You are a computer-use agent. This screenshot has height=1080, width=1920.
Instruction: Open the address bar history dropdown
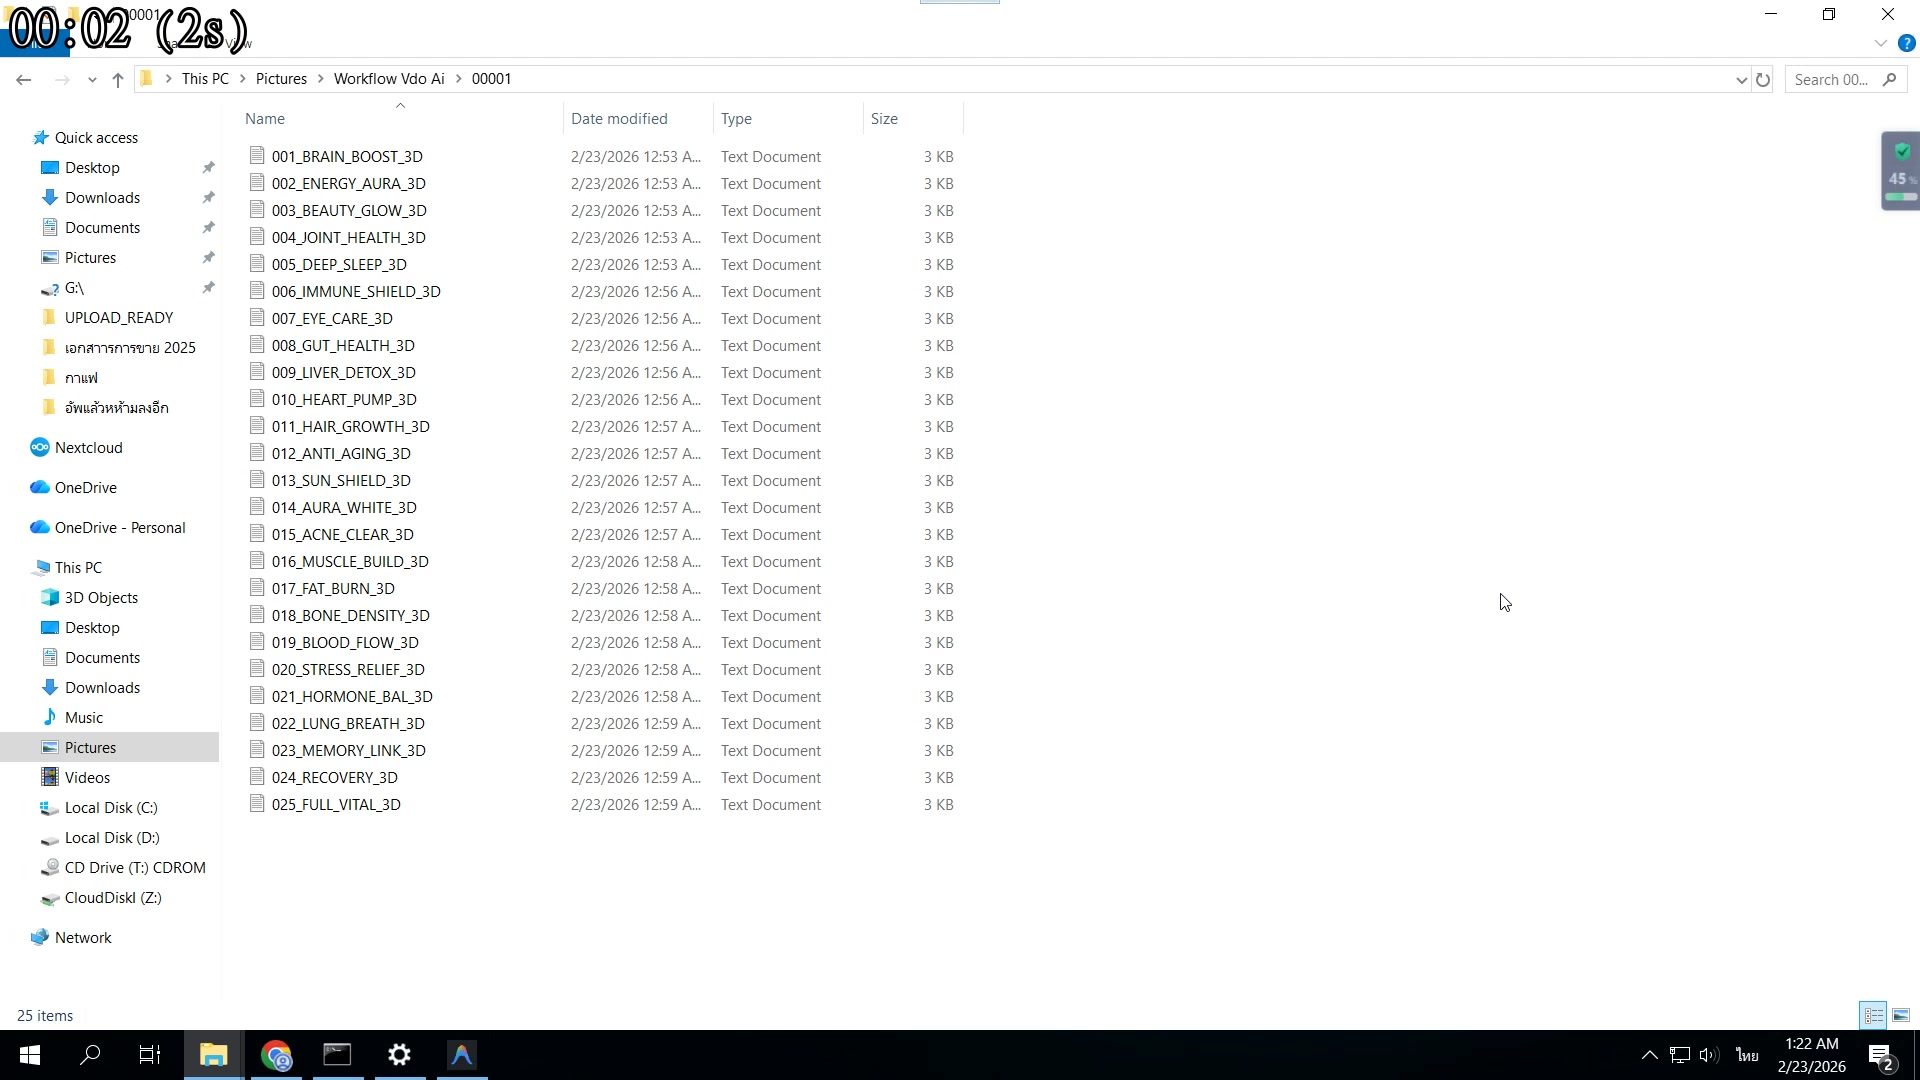pos(1741,80)
